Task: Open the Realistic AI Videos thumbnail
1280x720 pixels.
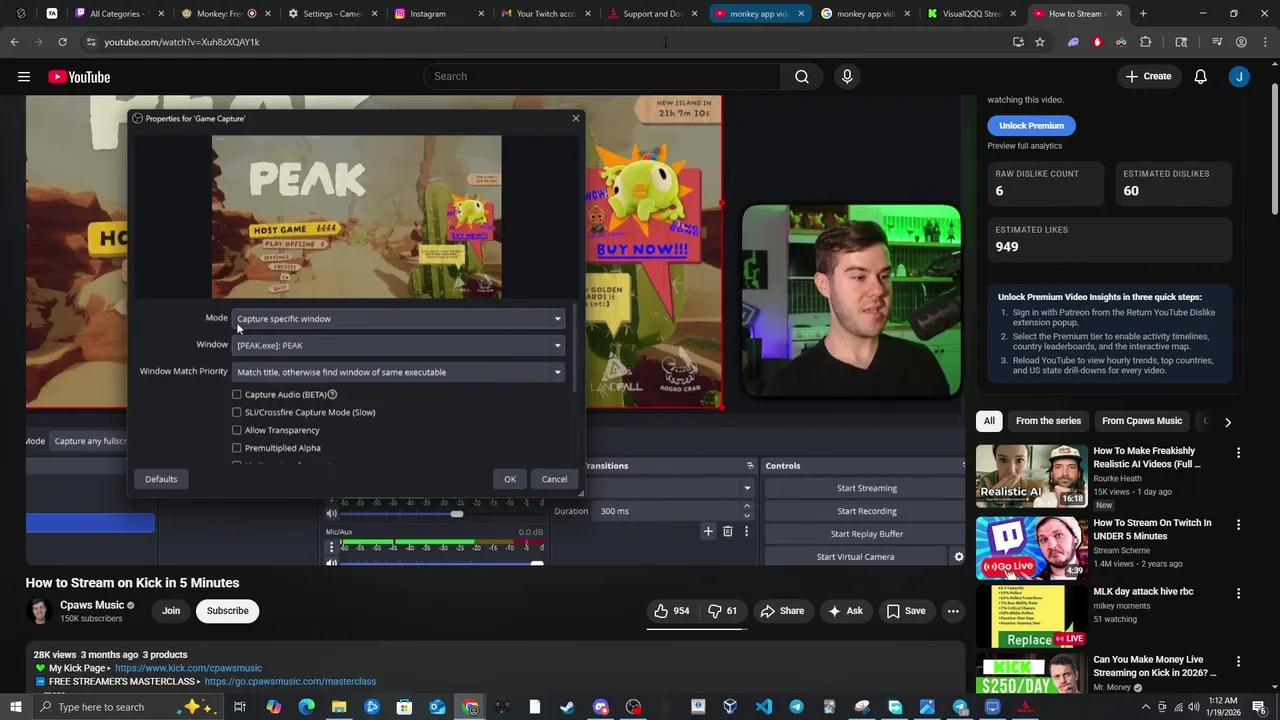Action: [x=1031, y=475]
